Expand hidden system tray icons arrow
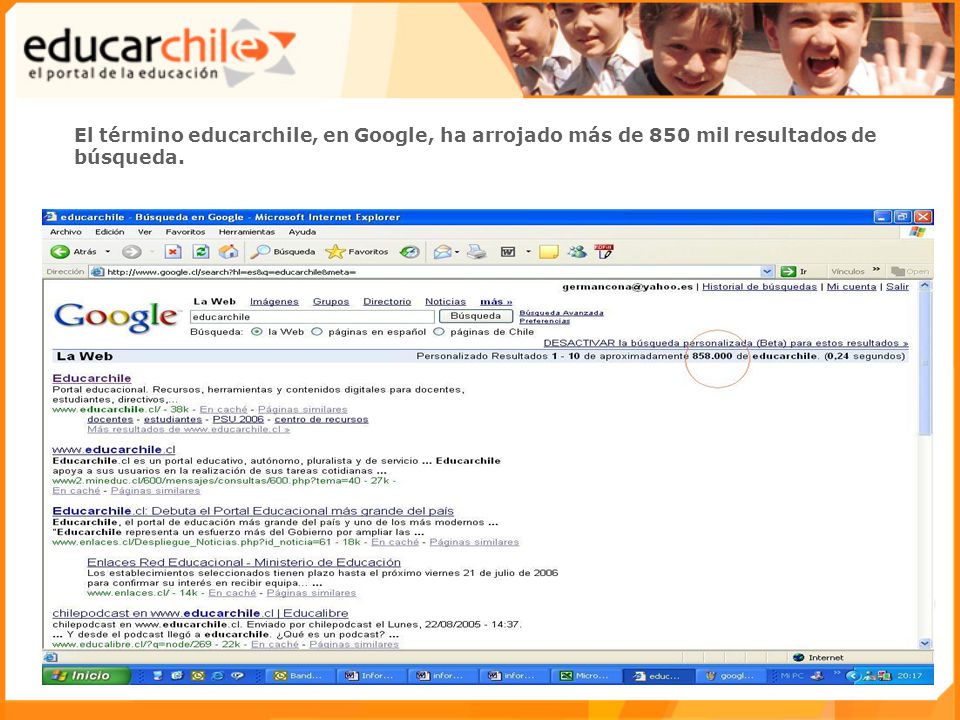Viewport: 960px width, 720px height. click(x=852, y=675)
